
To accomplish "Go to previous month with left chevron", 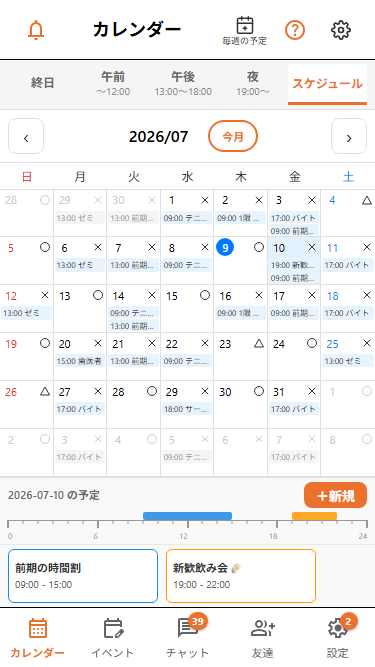I will coord(26,136).
